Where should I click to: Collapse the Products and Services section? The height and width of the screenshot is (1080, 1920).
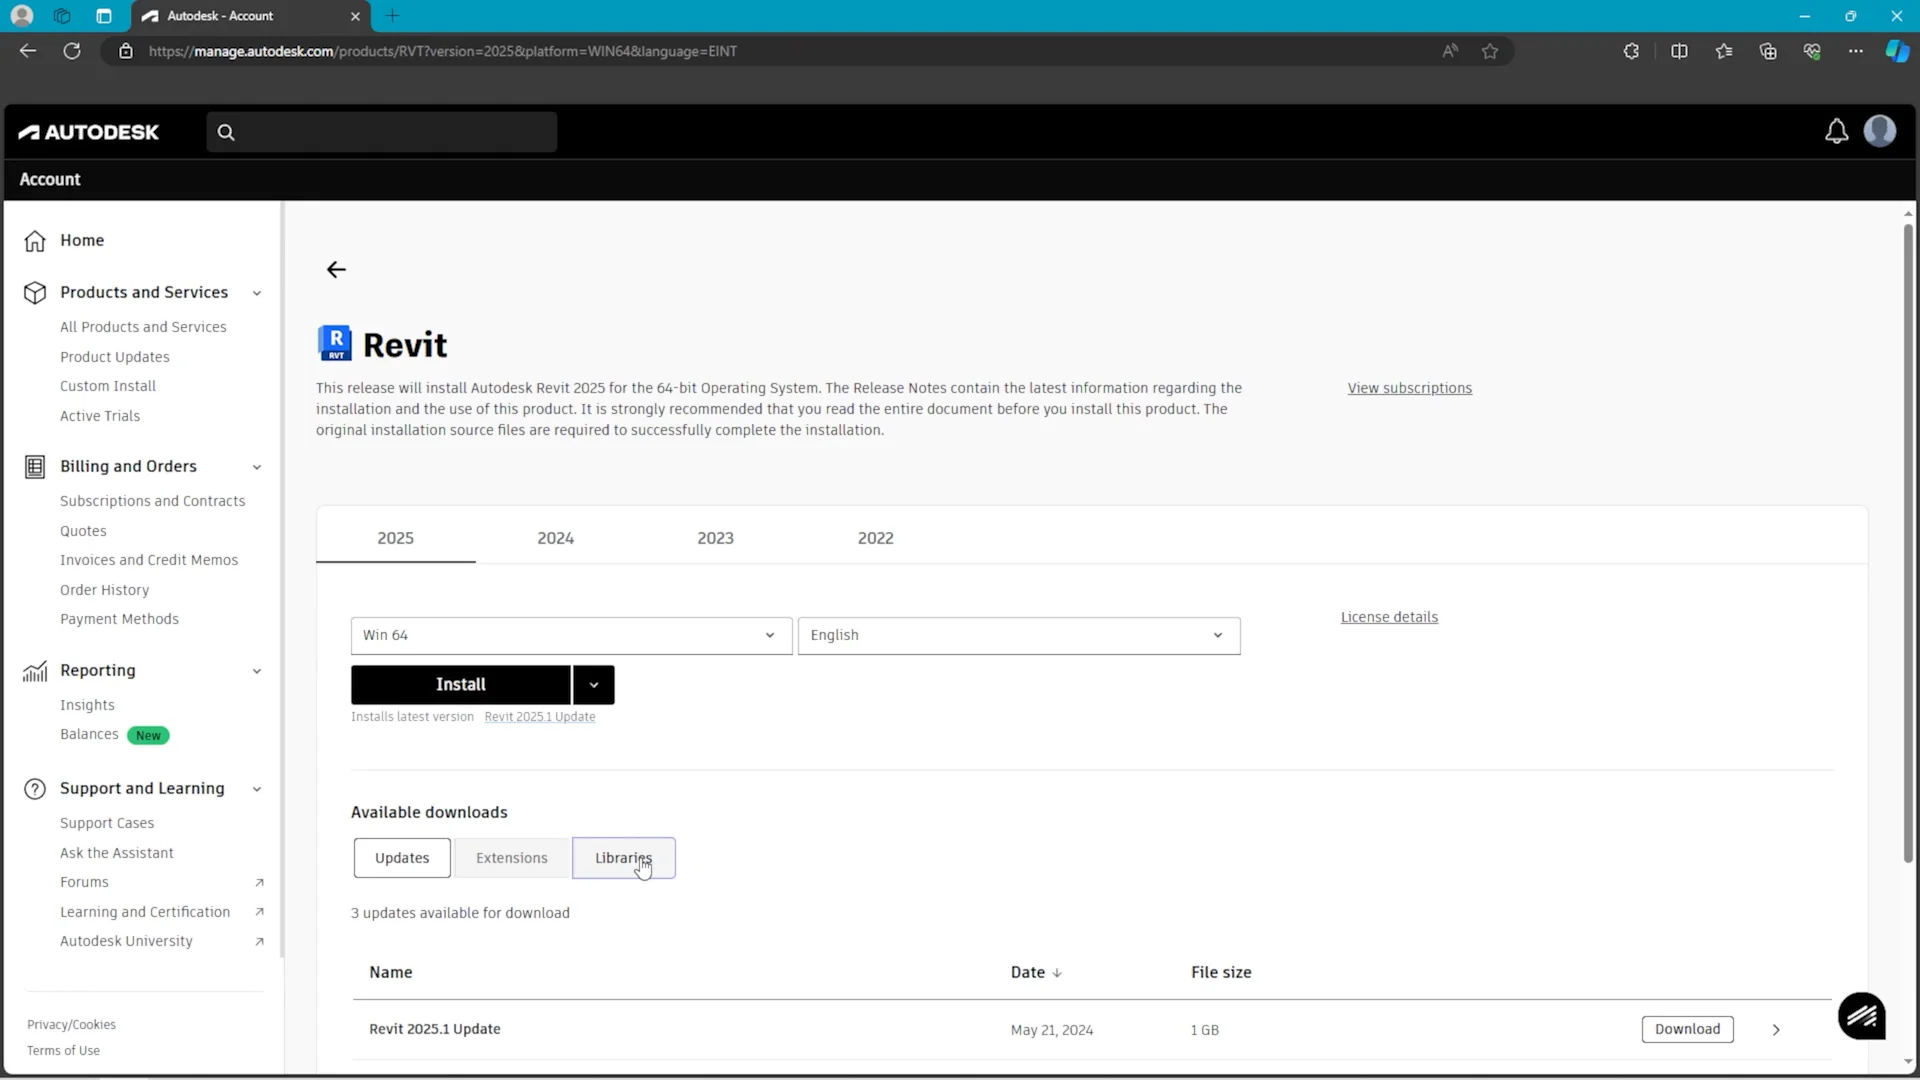[x=257, y=293]
